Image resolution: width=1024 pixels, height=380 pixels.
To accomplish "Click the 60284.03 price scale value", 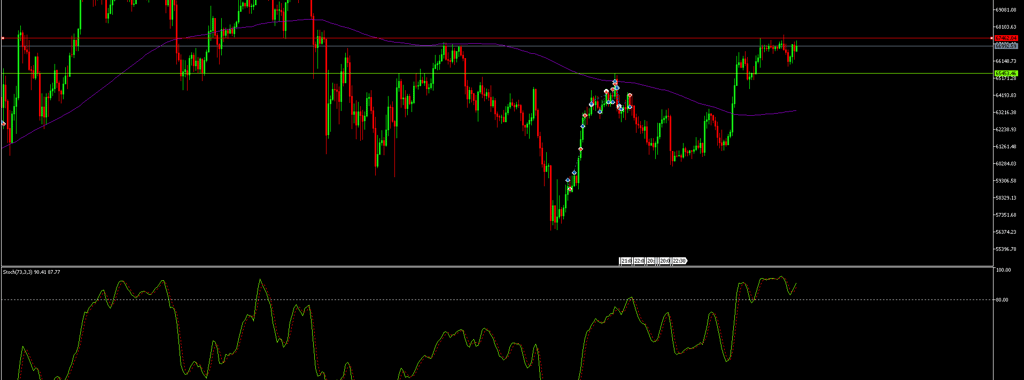I will [1006, 163].
